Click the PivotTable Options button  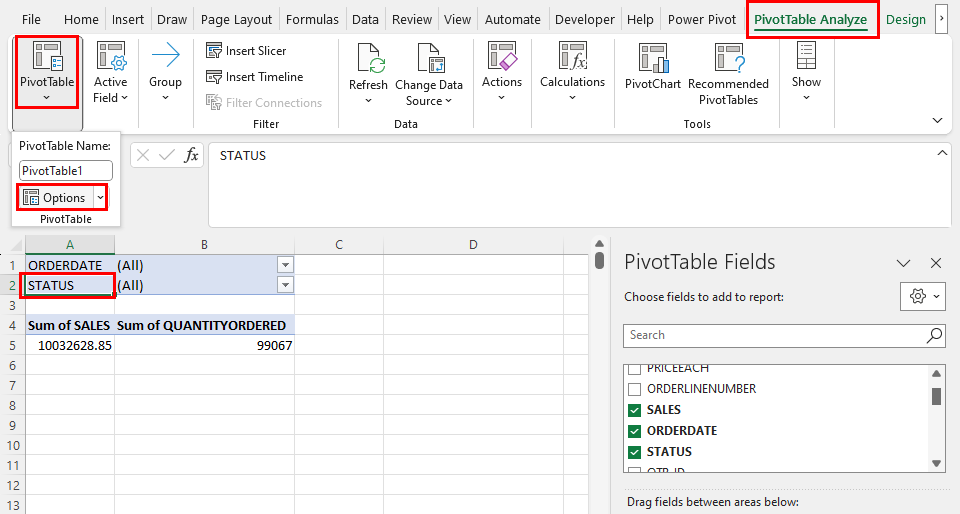tap(55, 198)
